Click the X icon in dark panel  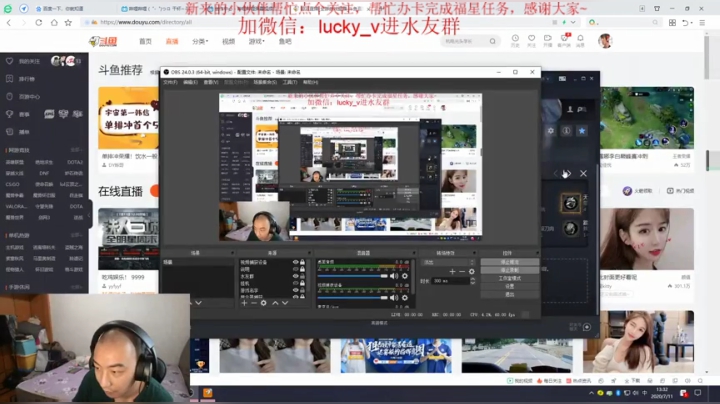point(583,174)
